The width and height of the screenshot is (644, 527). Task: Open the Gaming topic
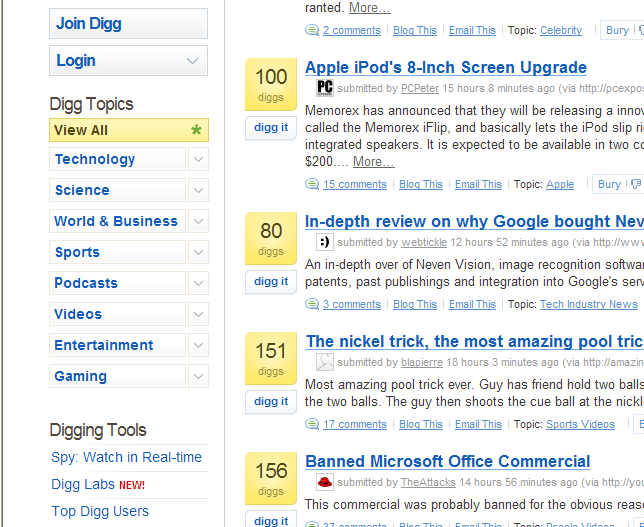click(117, 376)
